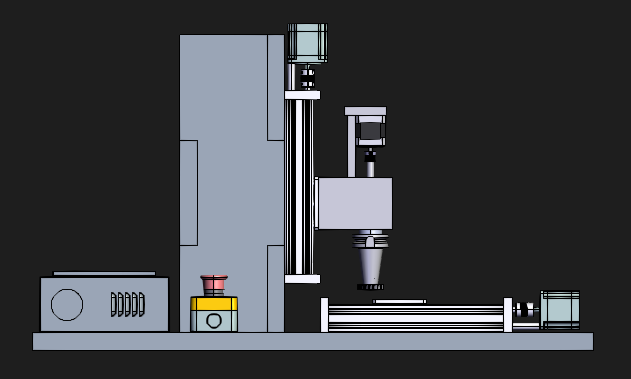This screenshot has height=379, width=631.
Task: Select the shaft coupling below top motor
Action: pos(307,78)
